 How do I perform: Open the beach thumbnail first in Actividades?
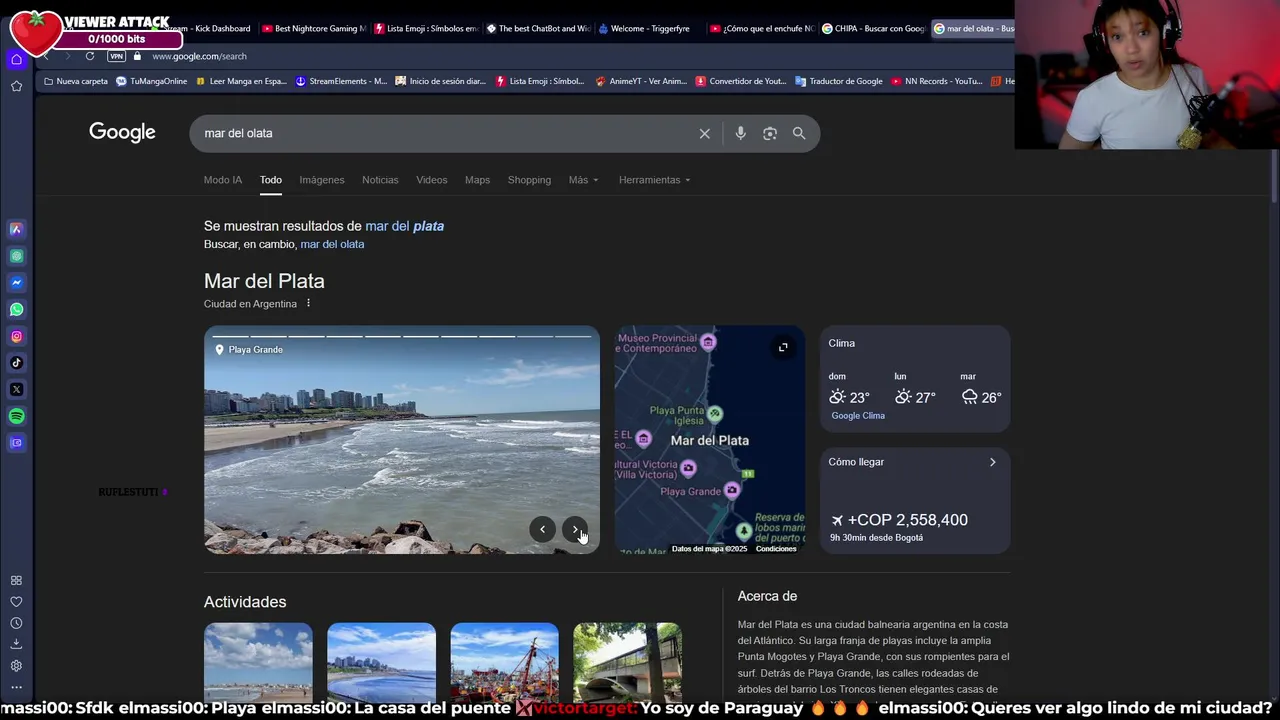pos(258,662)
